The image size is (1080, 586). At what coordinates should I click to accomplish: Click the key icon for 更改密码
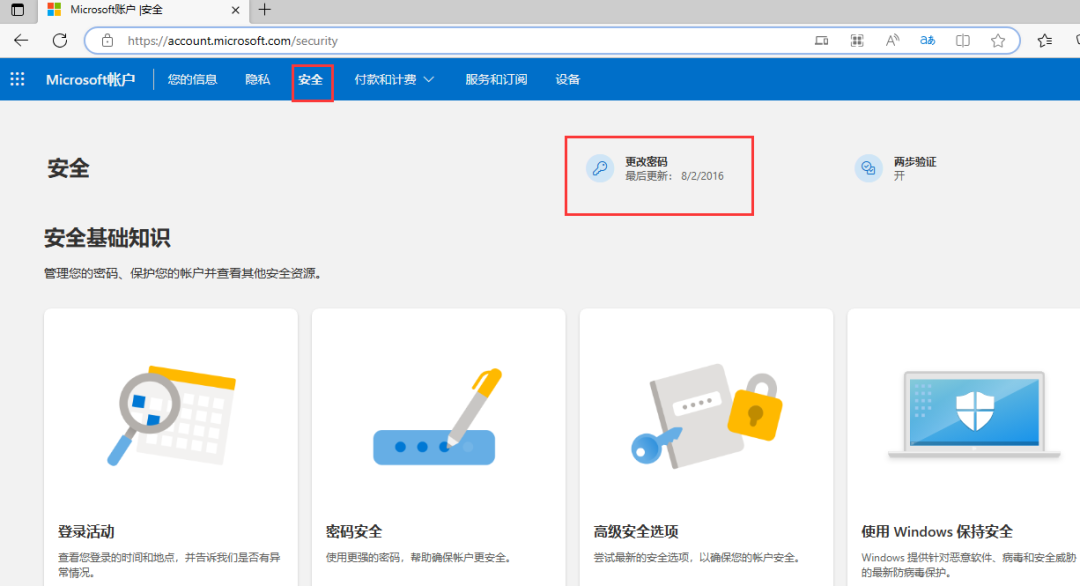(600, 168)
